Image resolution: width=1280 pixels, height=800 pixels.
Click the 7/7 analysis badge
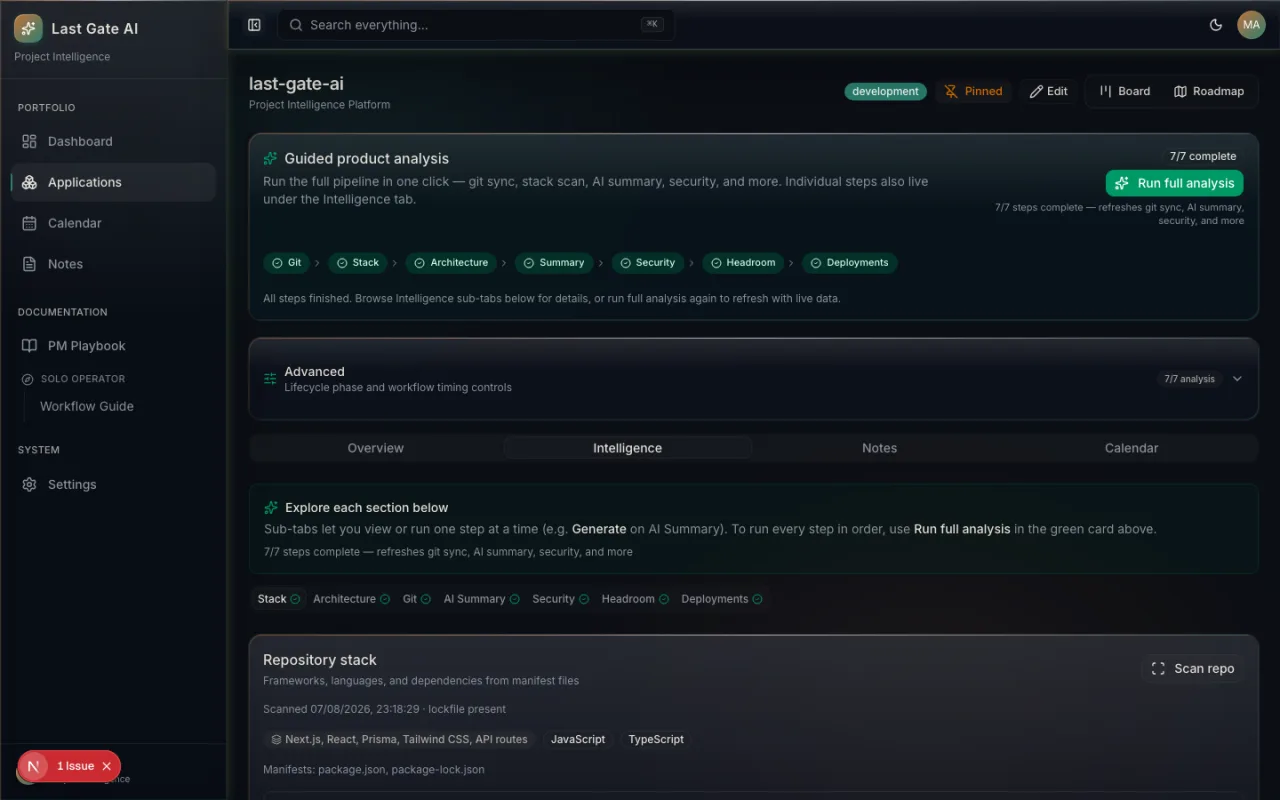[x=1190, y=379]
